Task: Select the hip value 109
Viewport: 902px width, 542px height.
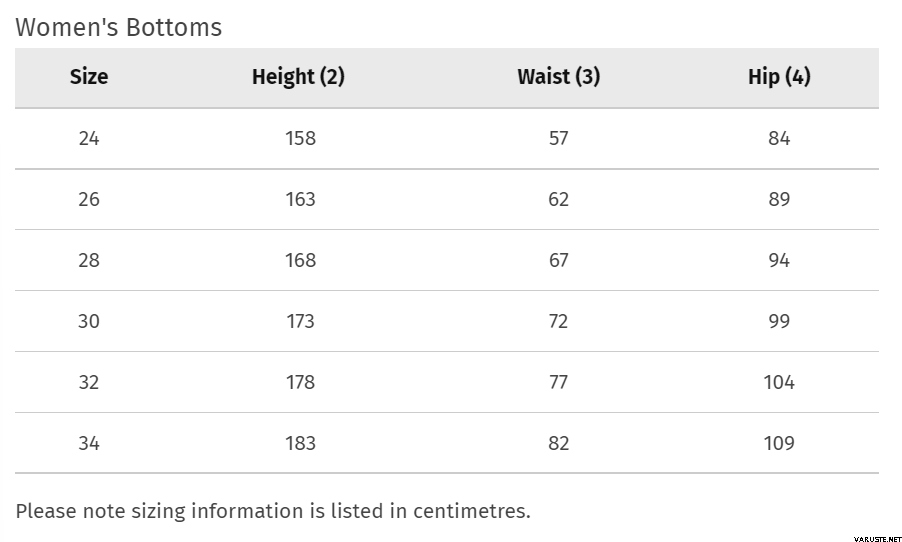Action: pos(779,443)
